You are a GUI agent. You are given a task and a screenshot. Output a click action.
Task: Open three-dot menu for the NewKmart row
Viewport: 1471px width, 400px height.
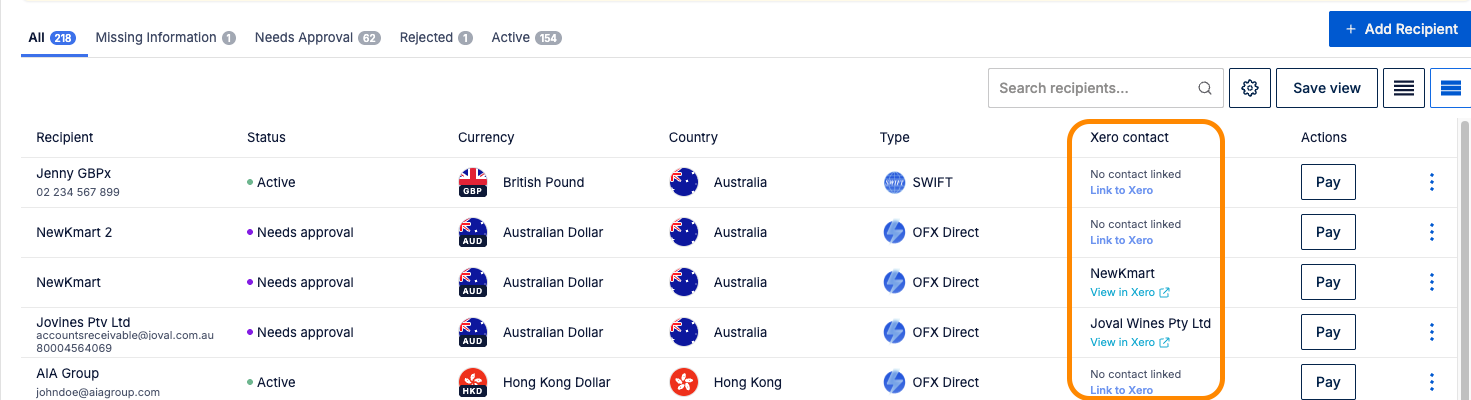pyautogui.click(x=1432, y=282)
